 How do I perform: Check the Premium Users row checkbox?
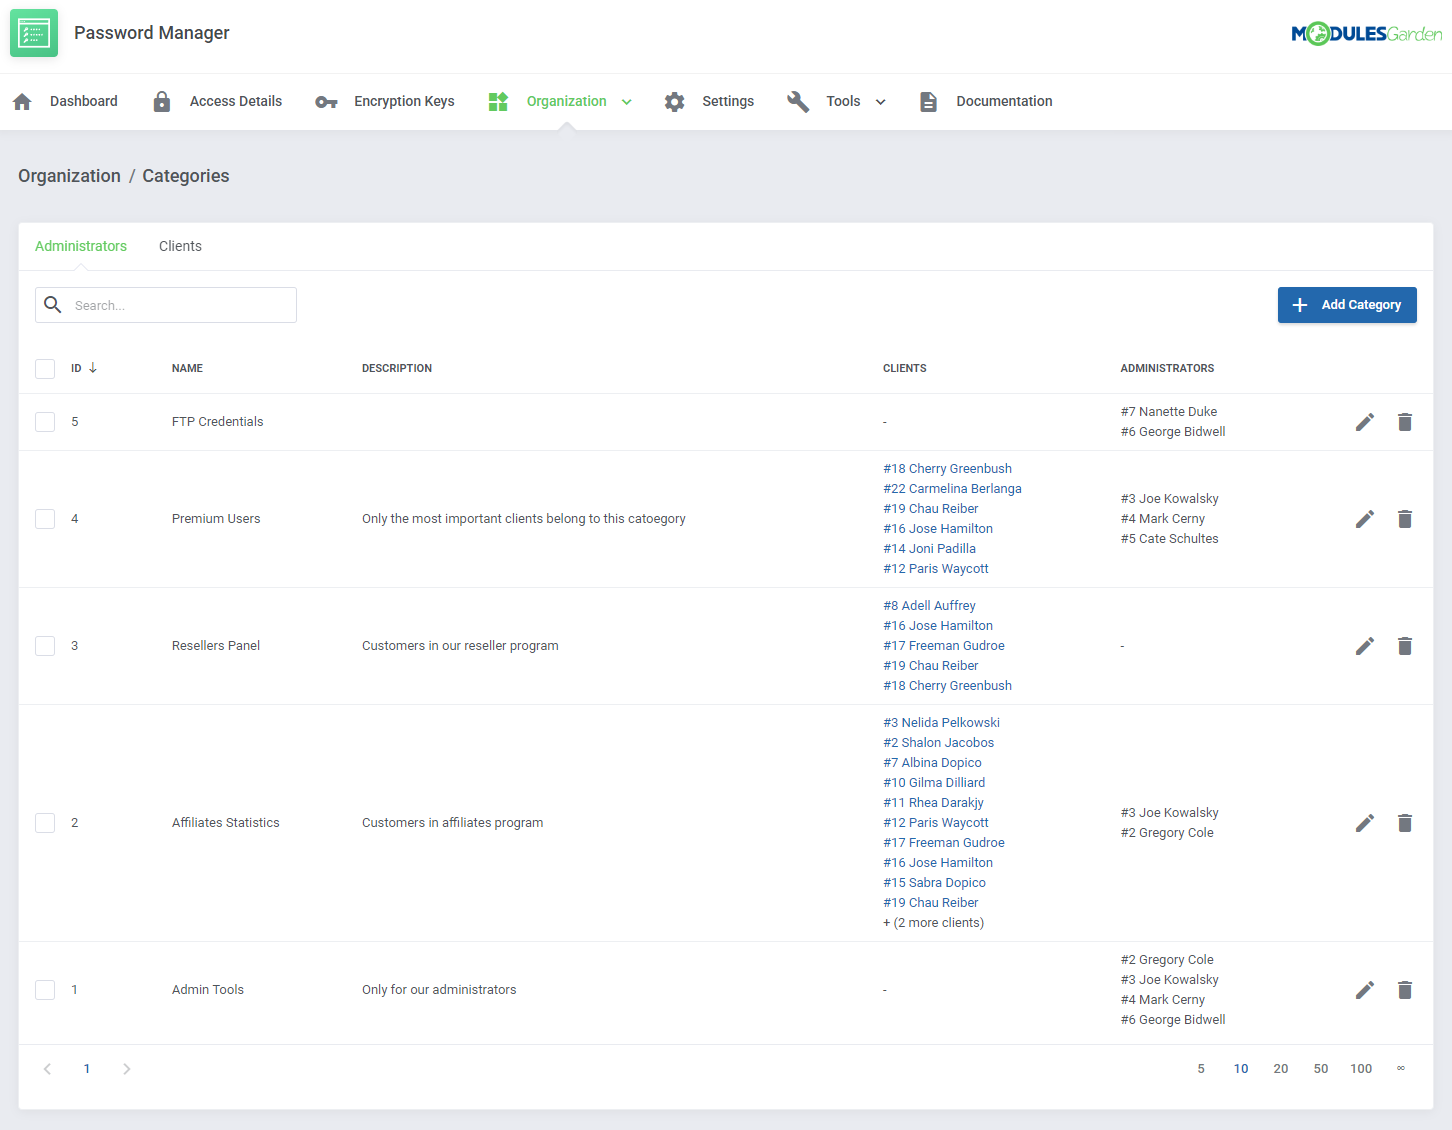(45, 519)
